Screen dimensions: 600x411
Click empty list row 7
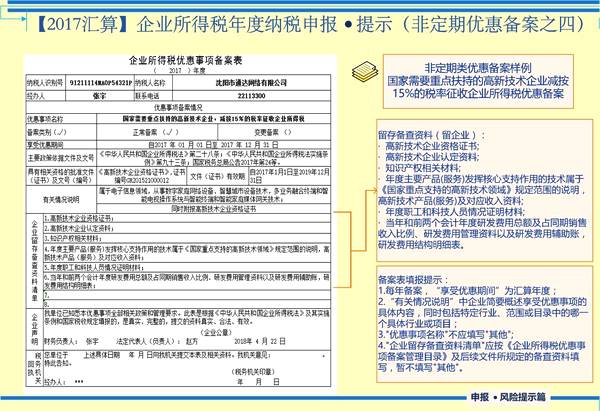point(187,295)
